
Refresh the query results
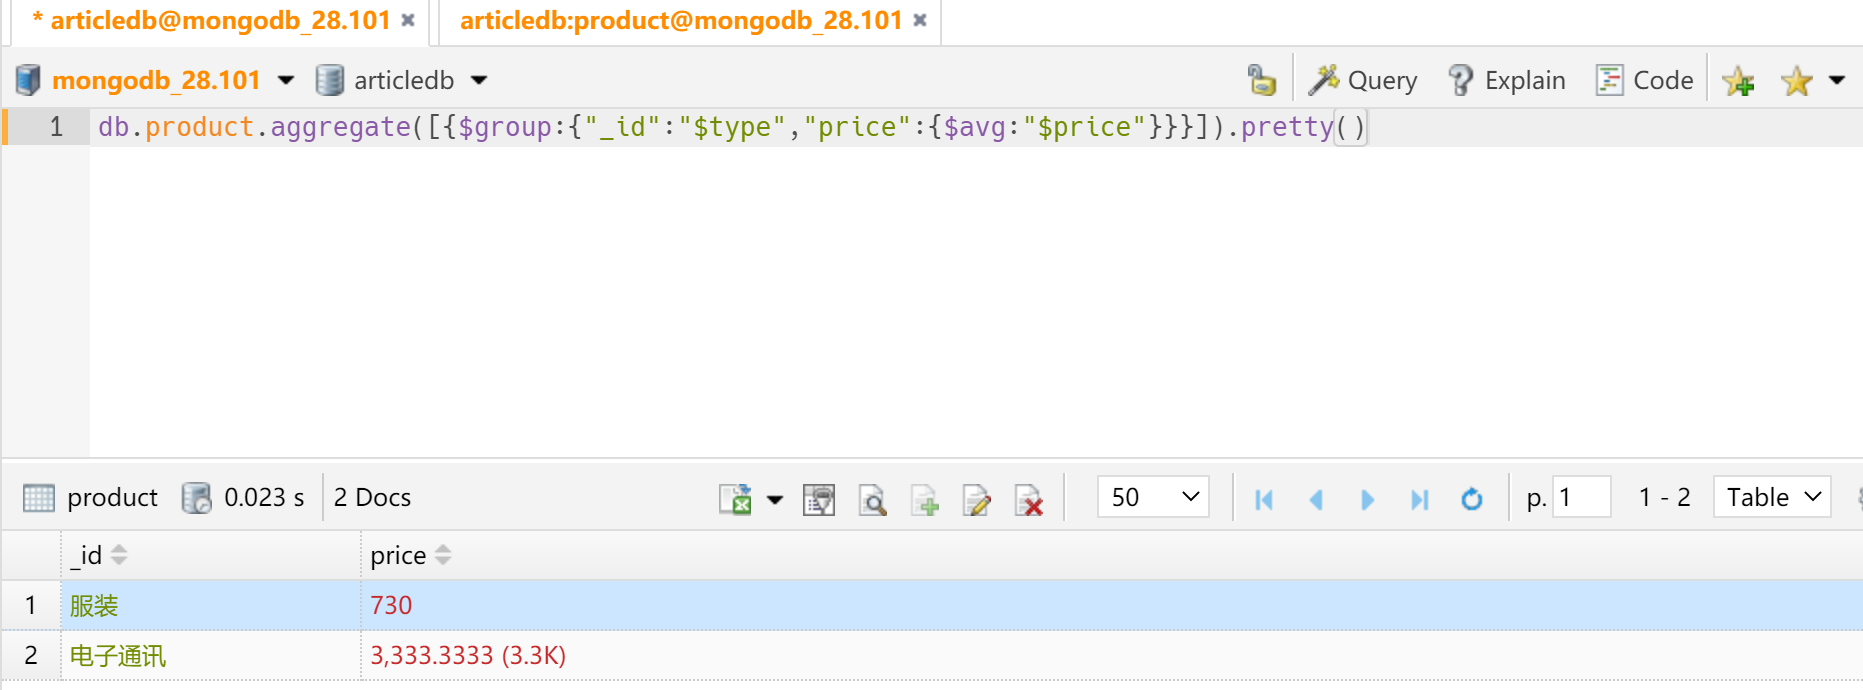pyautogui.click(x=1471, y=498)
